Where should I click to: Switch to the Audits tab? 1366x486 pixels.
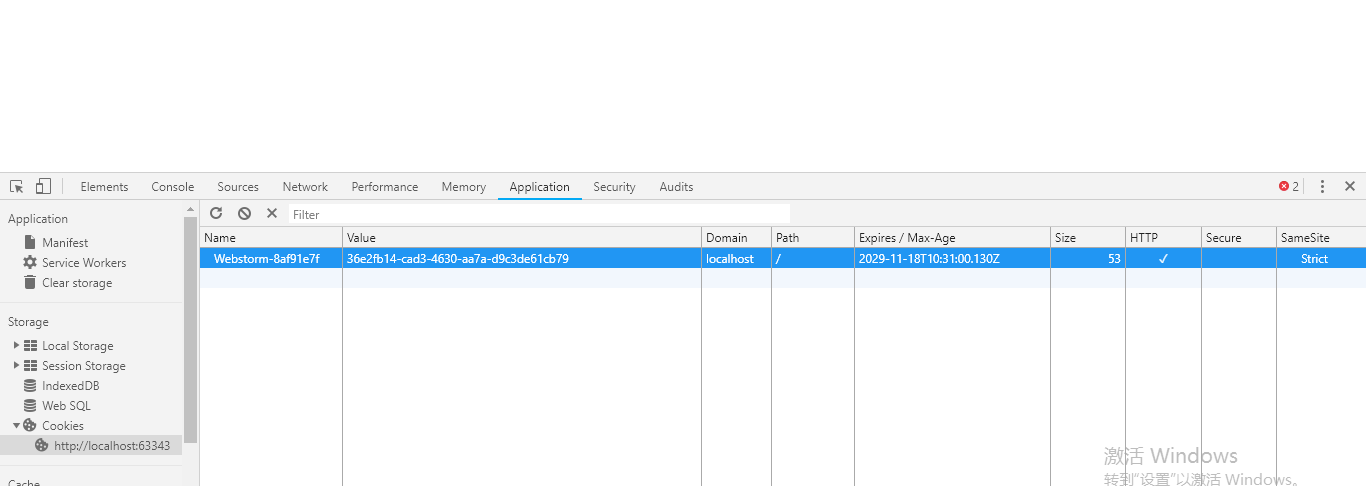pos(676,187)
